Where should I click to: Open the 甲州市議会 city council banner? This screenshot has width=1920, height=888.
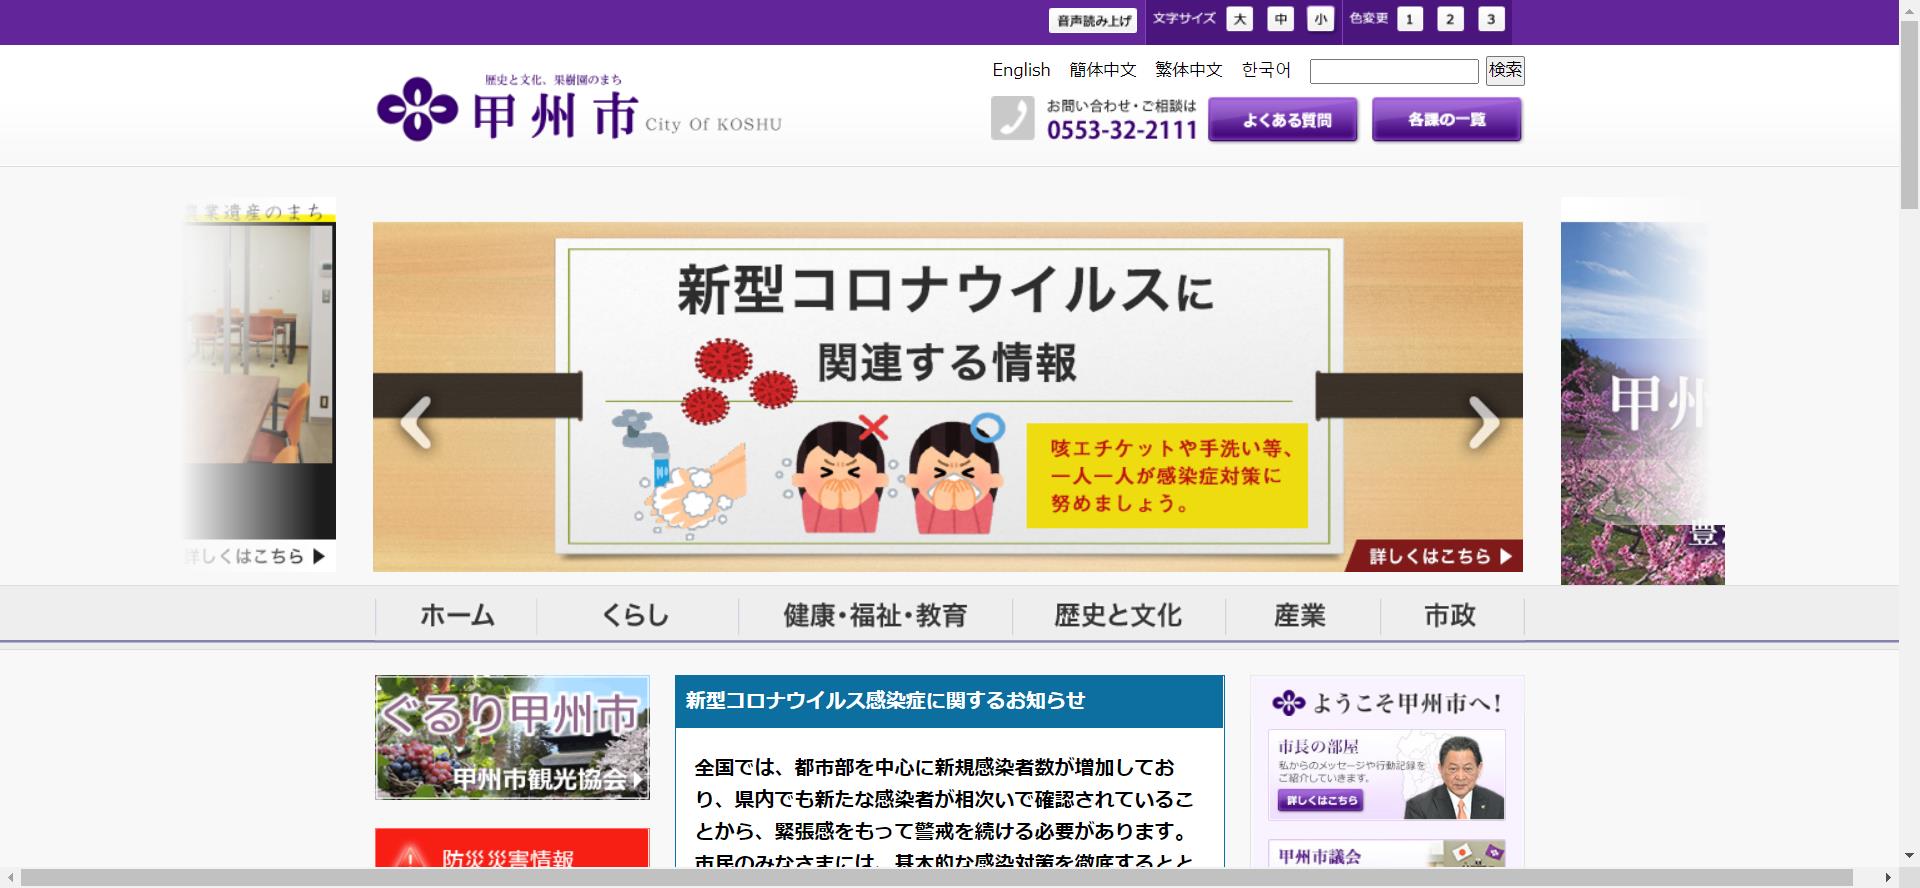[x=1386, y=854]
